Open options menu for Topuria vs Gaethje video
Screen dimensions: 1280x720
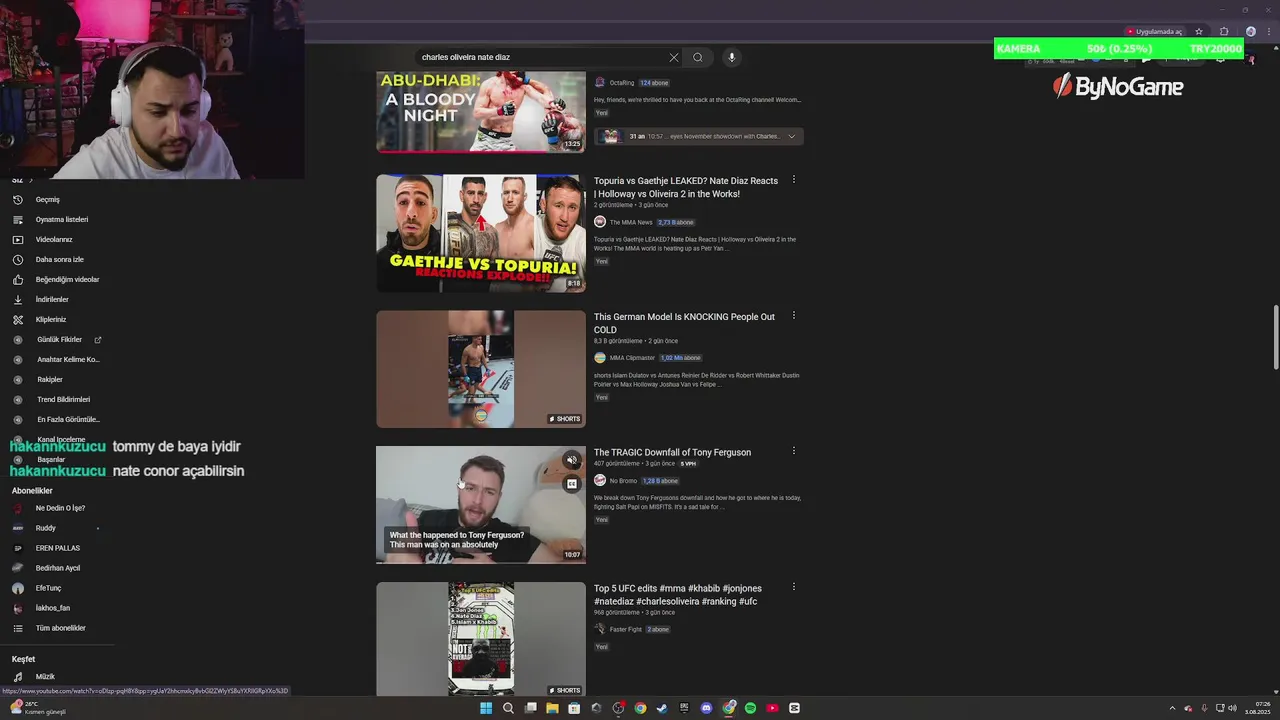(x=794, y=180)
